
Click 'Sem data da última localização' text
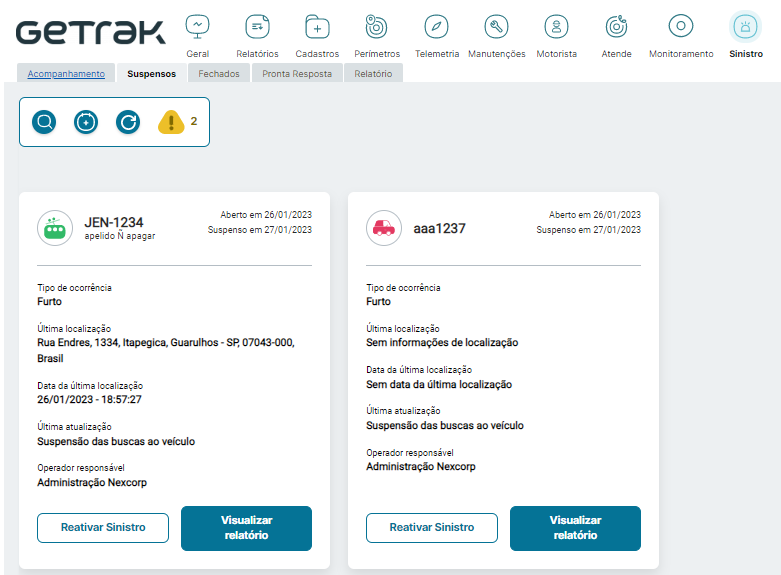439,385
